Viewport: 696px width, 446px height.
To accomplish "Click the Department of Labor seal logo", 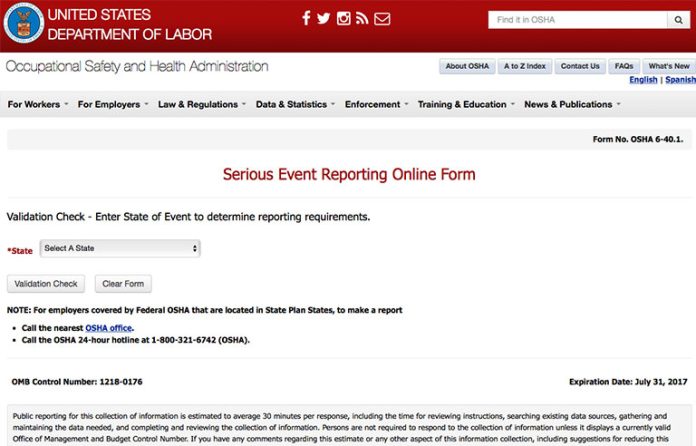I will [x=24, y=23].
